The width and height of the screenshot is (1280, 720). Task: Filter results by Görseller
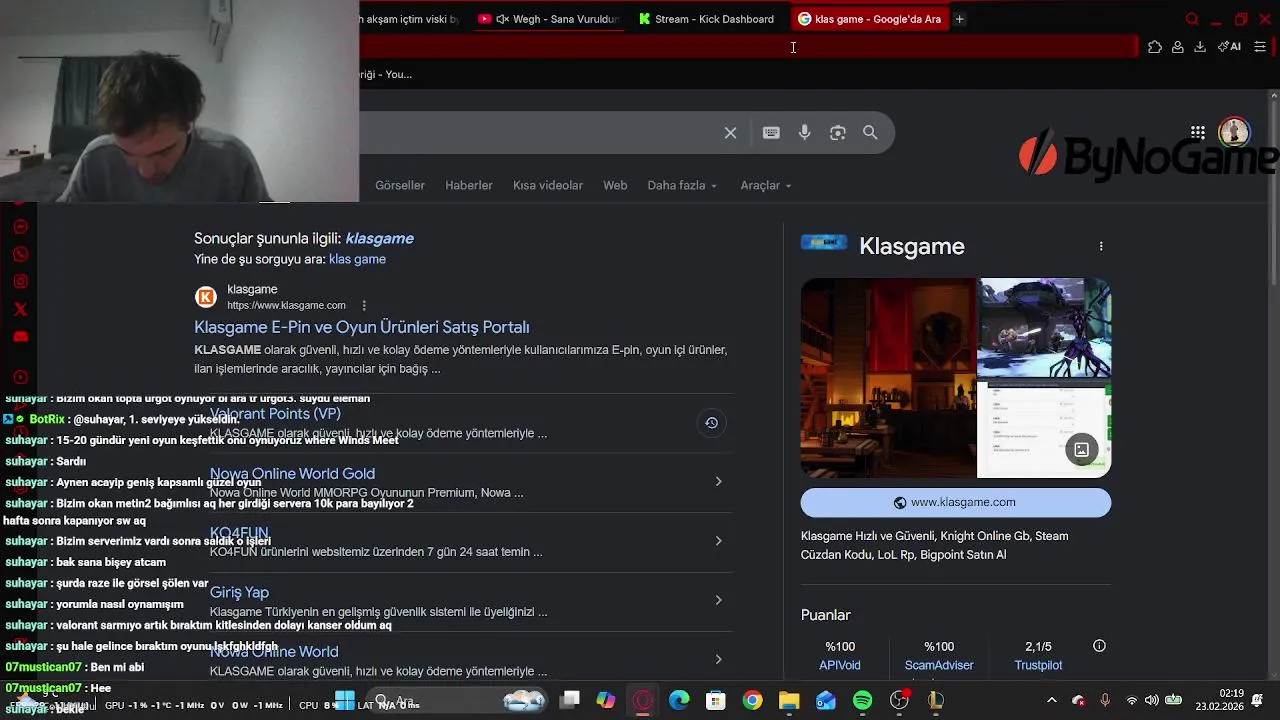coord(400,185)
